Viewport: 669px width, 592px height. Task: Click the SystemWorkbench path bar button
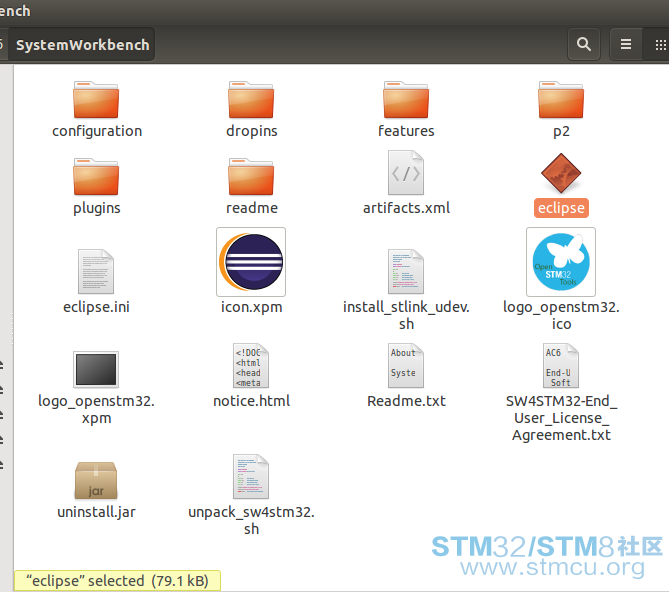click(x=83, y=45)
